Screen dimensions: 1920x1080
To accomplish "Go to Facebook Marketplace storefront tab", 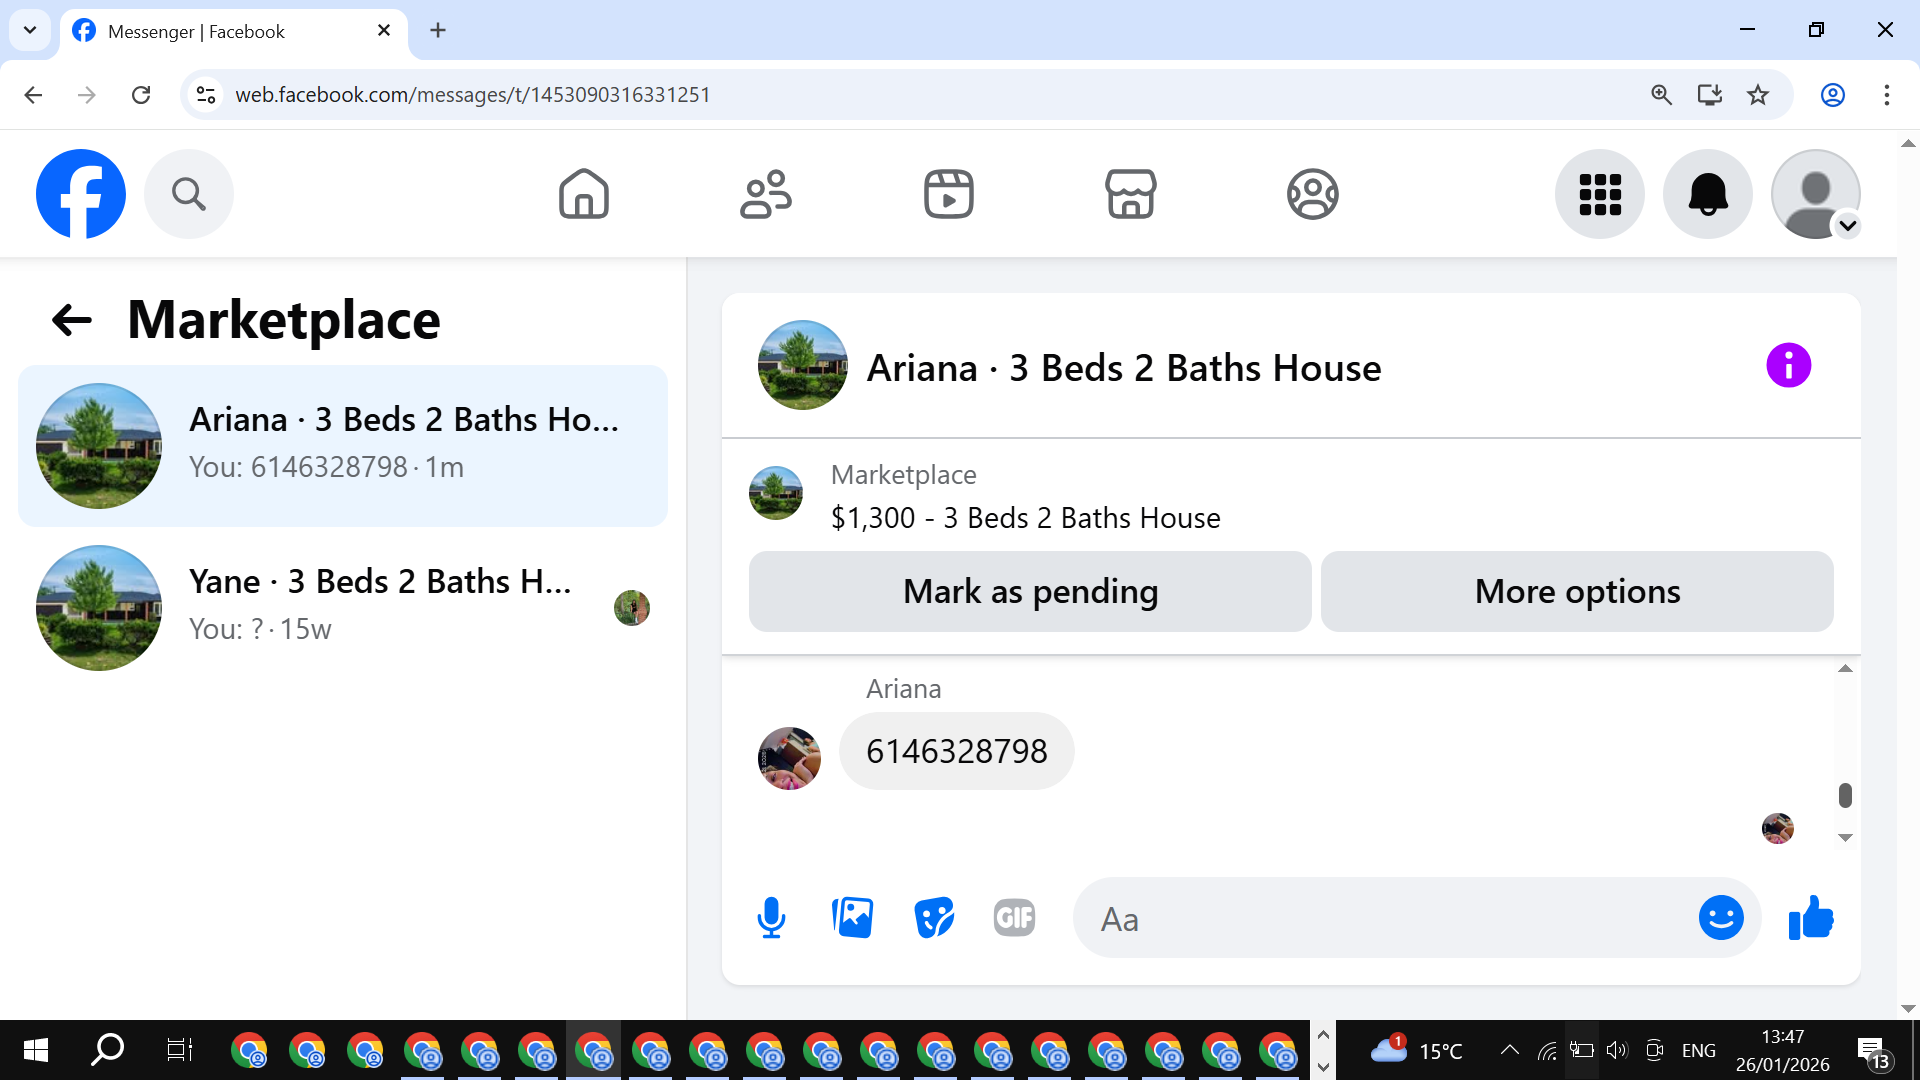I will point(1130,194).
